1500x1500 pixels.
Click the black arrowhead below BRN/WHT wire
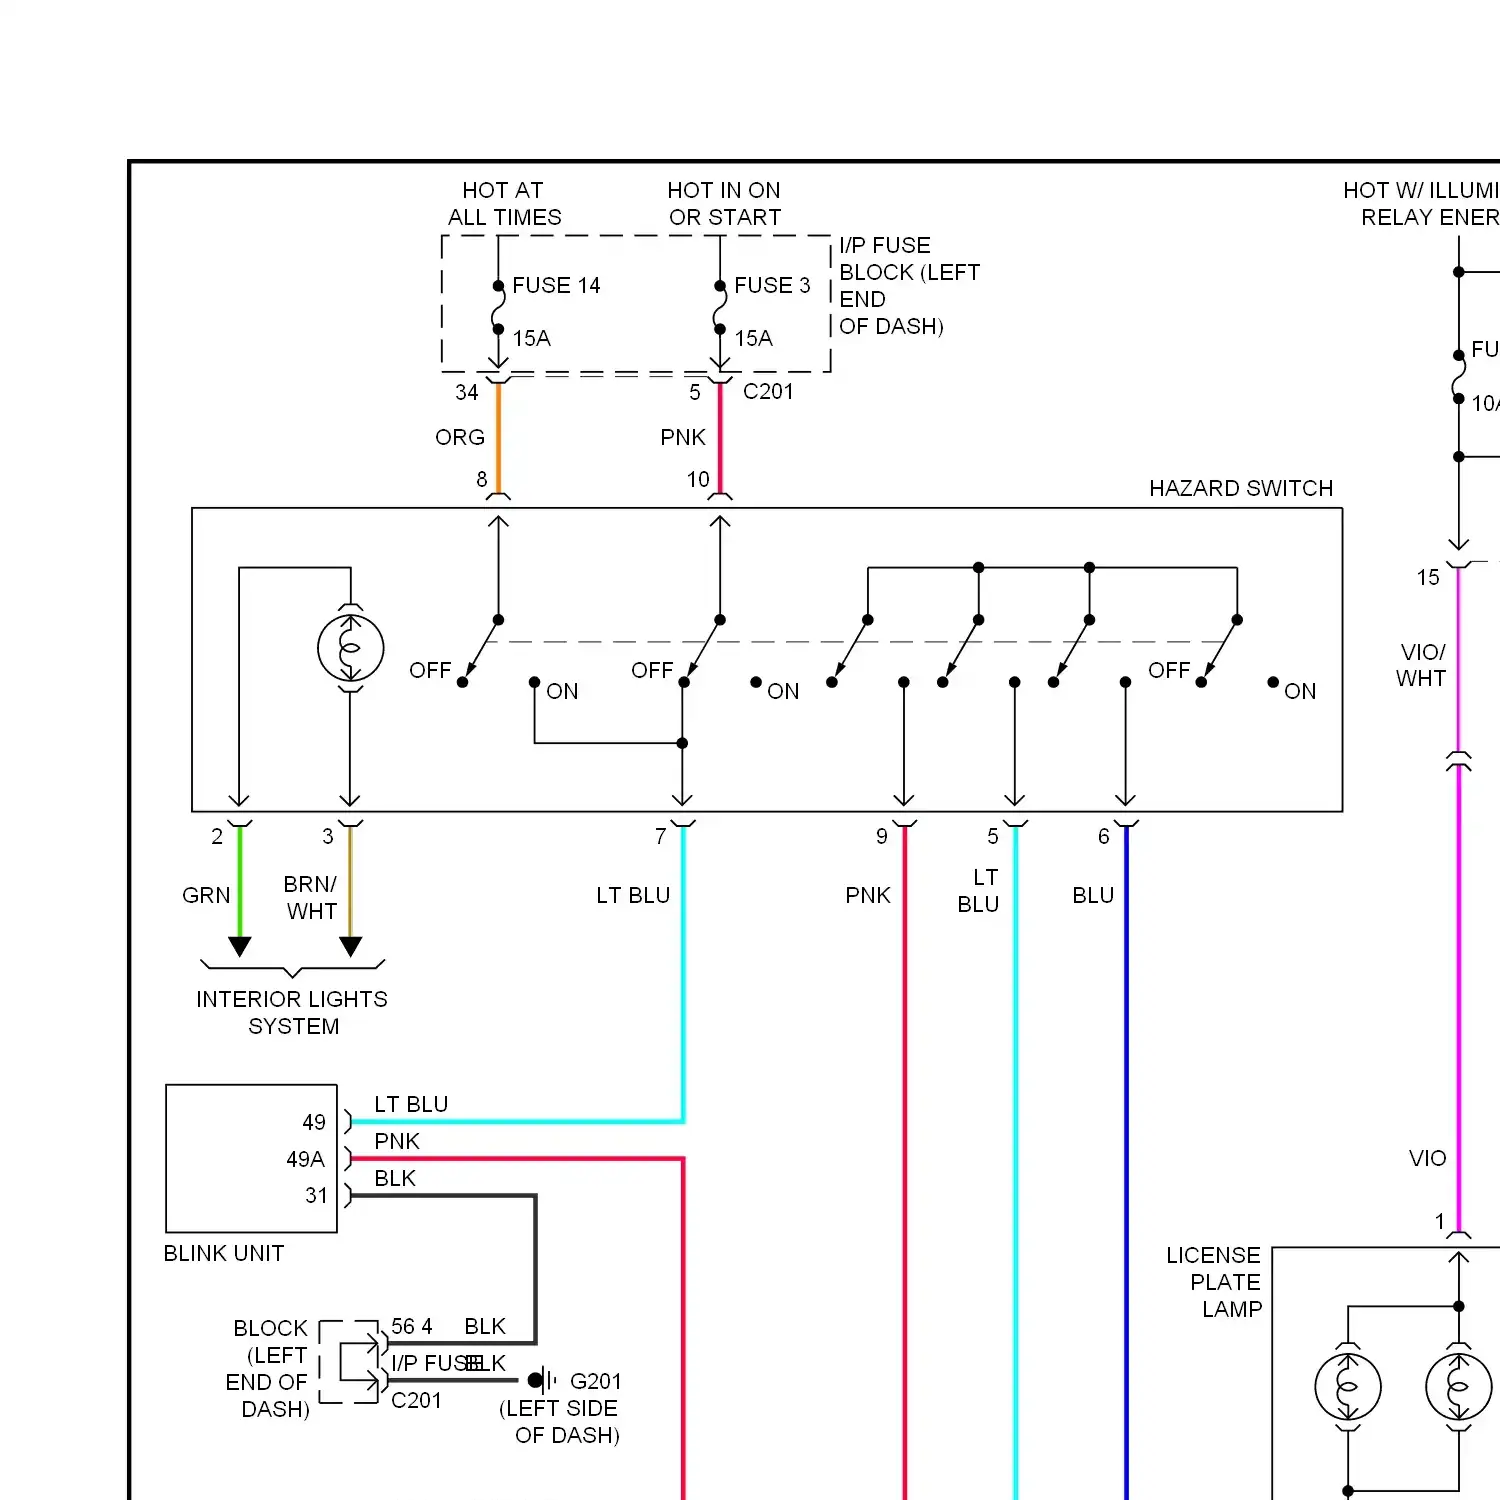350,946
